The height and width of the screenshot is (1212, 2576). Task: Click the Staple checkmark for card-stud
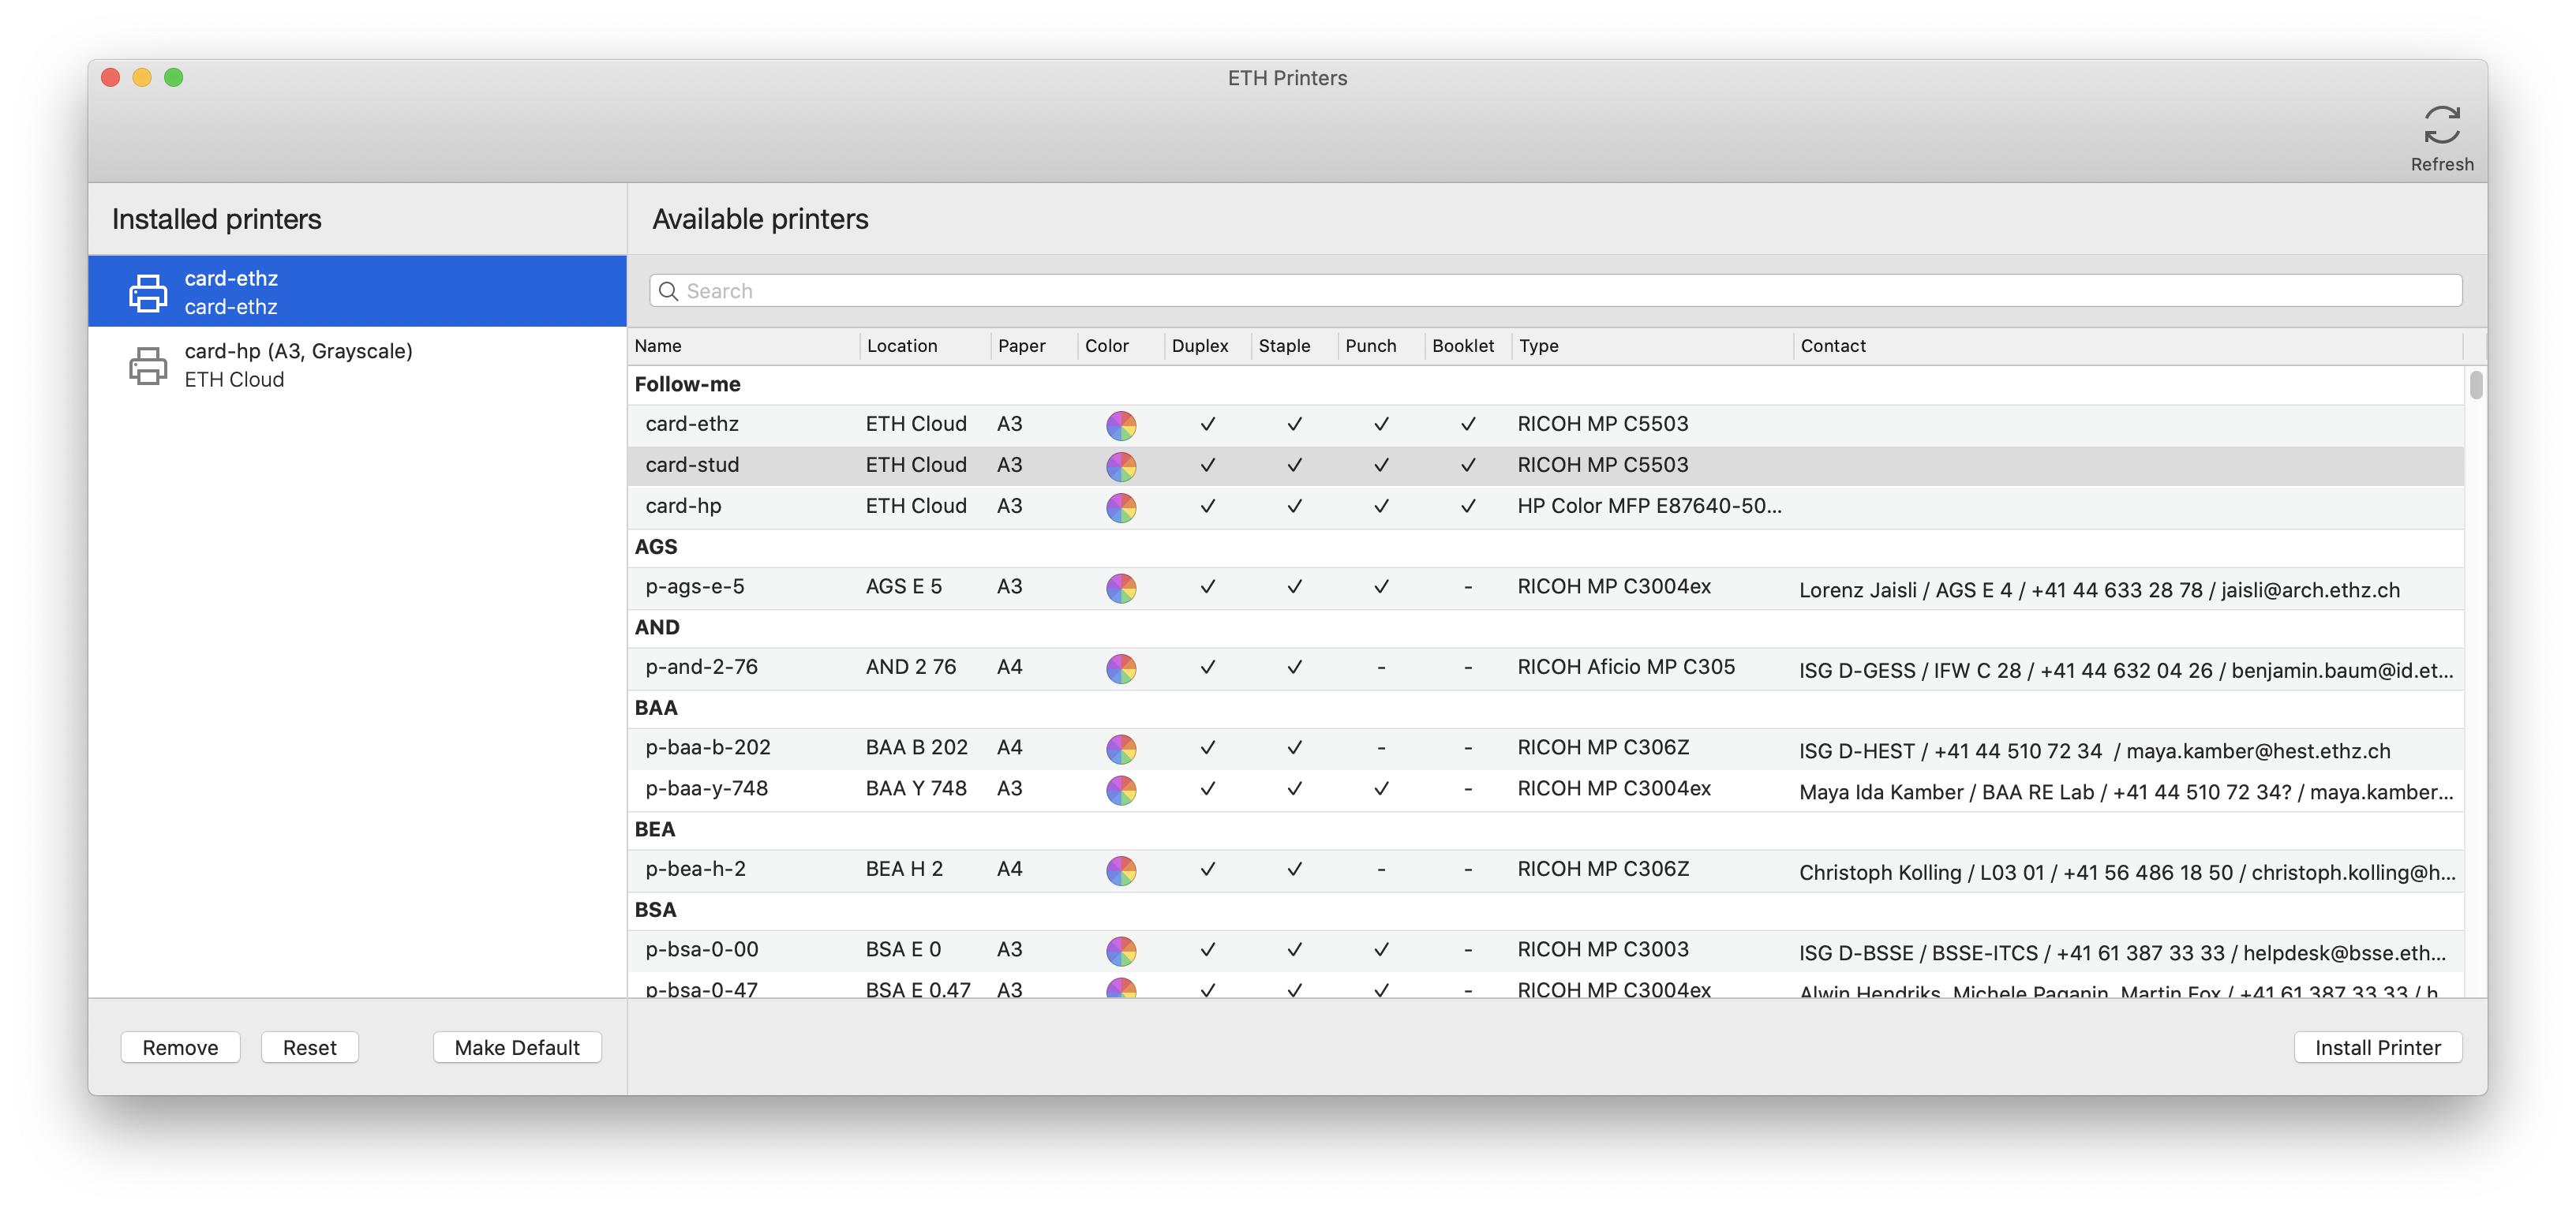tap(1294, 465)
